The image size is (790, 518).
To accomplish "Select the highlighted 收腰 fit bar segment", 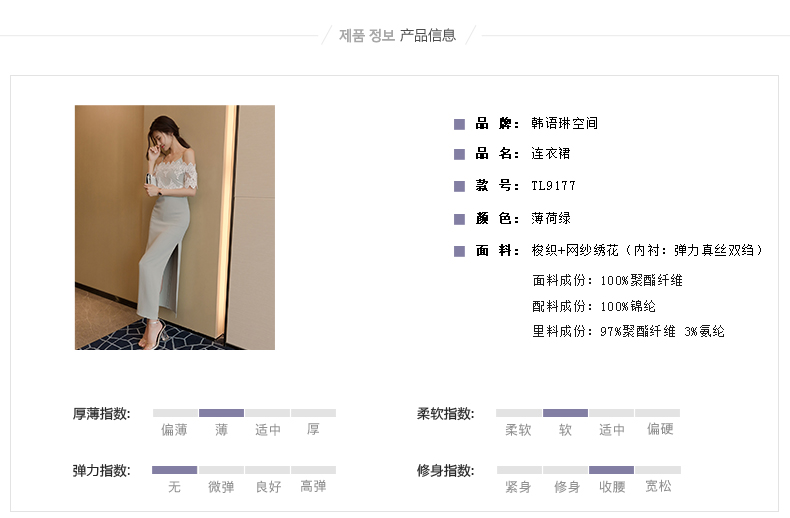I will 611,470.
